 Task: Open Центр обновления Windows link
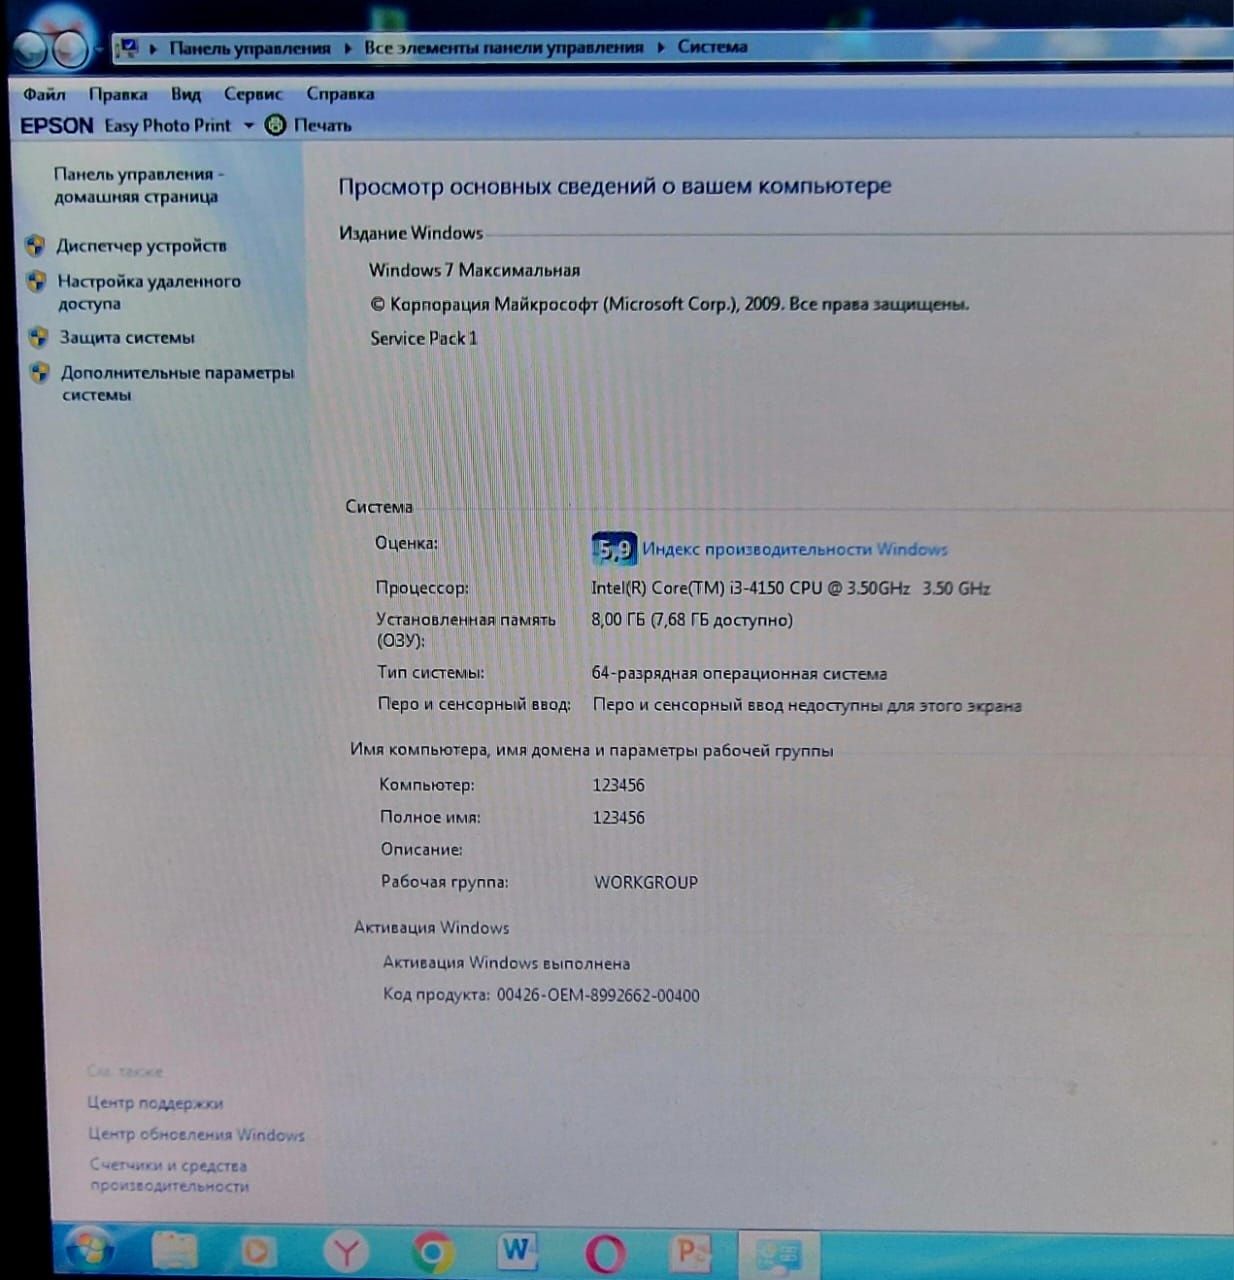(x=196, y=1134)
